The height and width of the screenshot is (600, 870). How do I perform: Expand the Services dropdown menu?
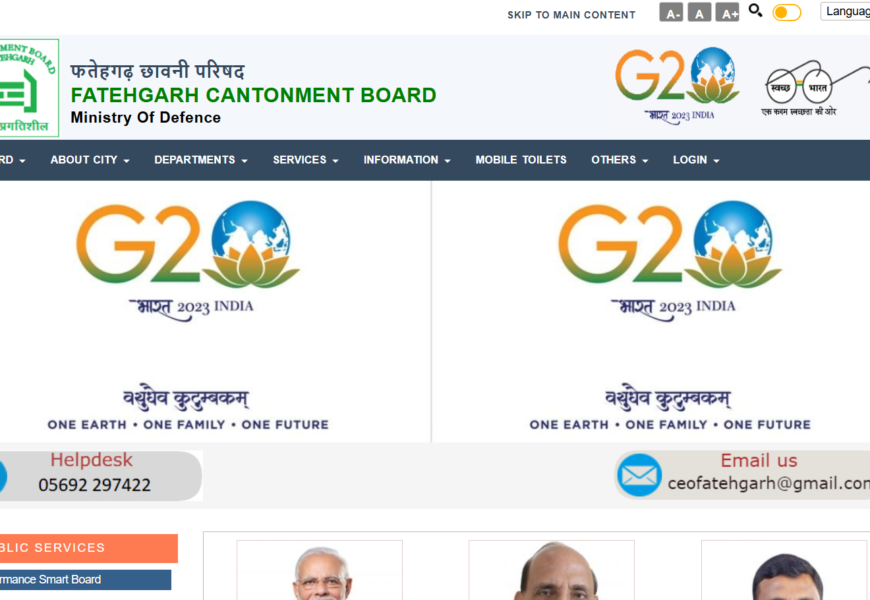(x=306, y=160)
